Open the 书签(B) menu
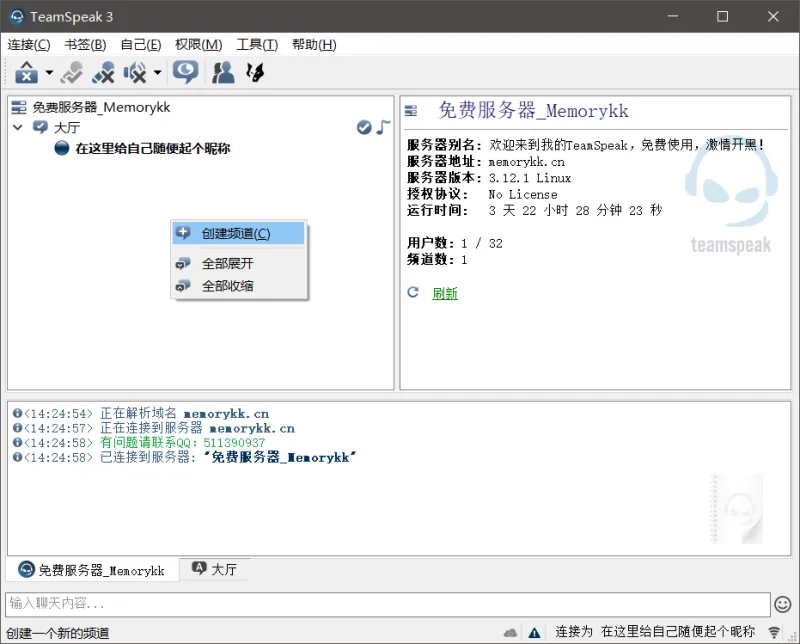Viewport: 800px width, 644px height. (85, 45)
